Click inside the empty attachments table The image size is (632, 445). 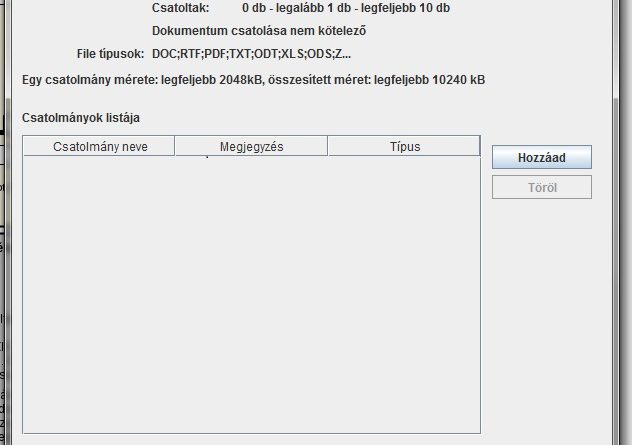point(250,290)
